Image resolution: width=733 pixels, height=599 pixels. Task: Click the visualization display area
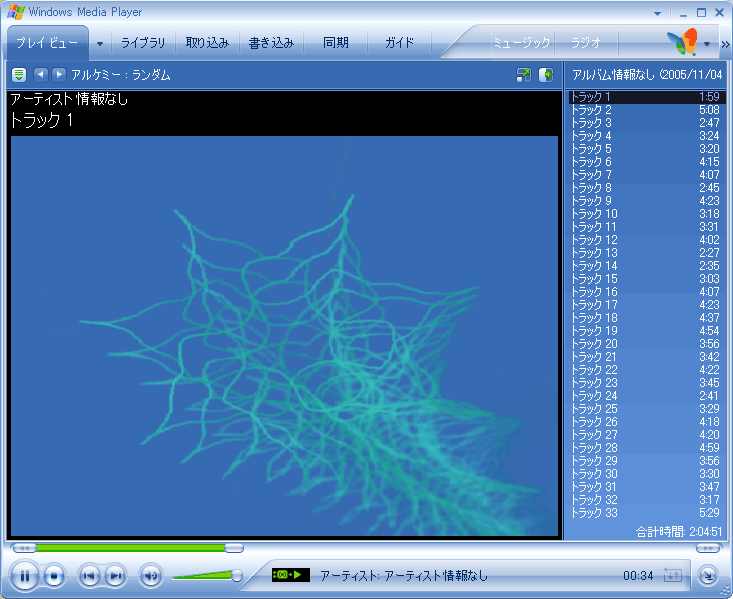point(284,336)
